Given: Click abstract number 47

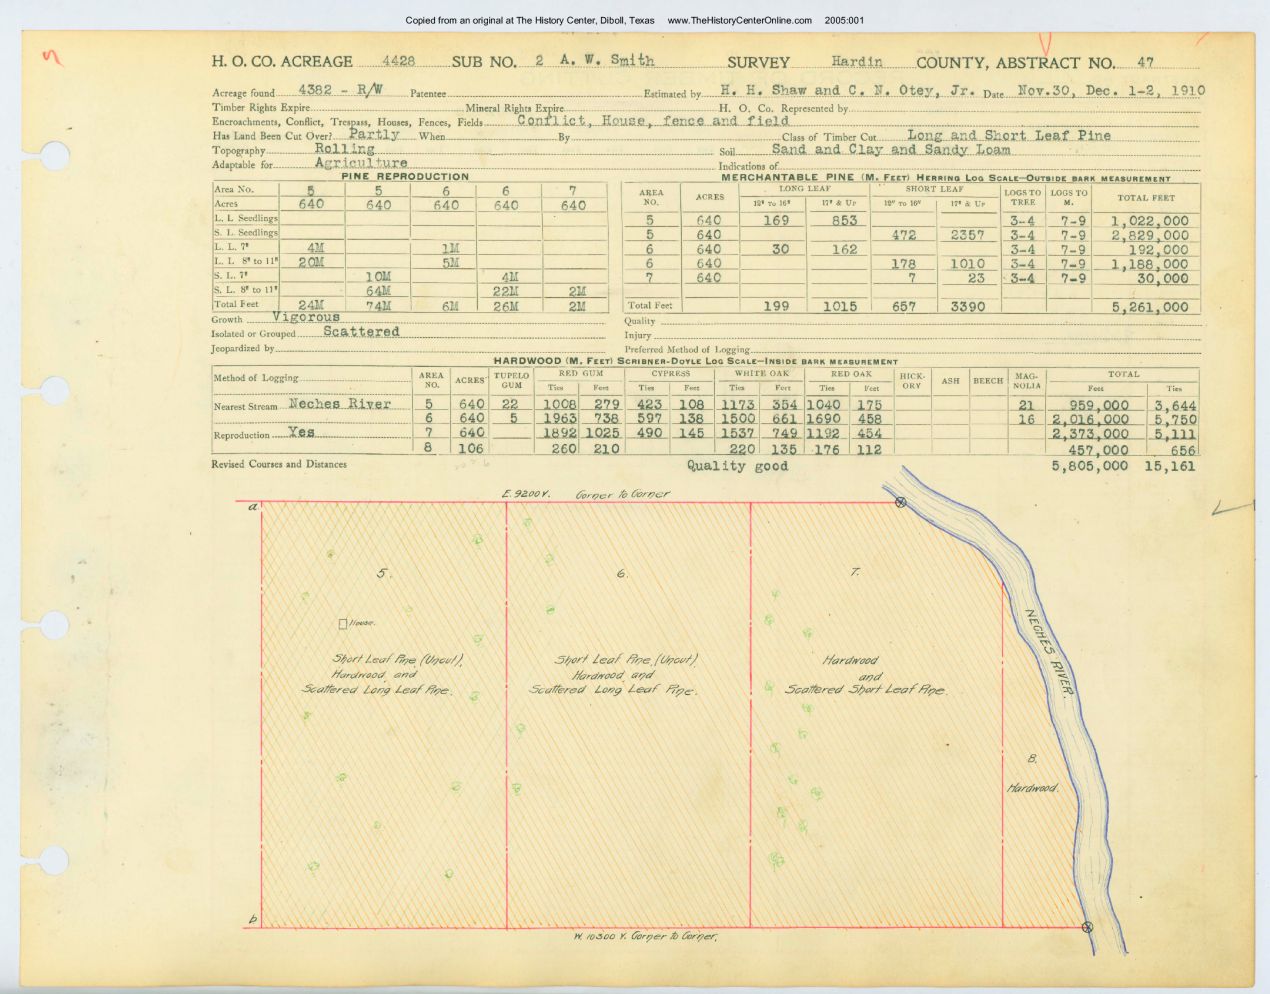Looking at the screenshot, I should coord(1145,61).
